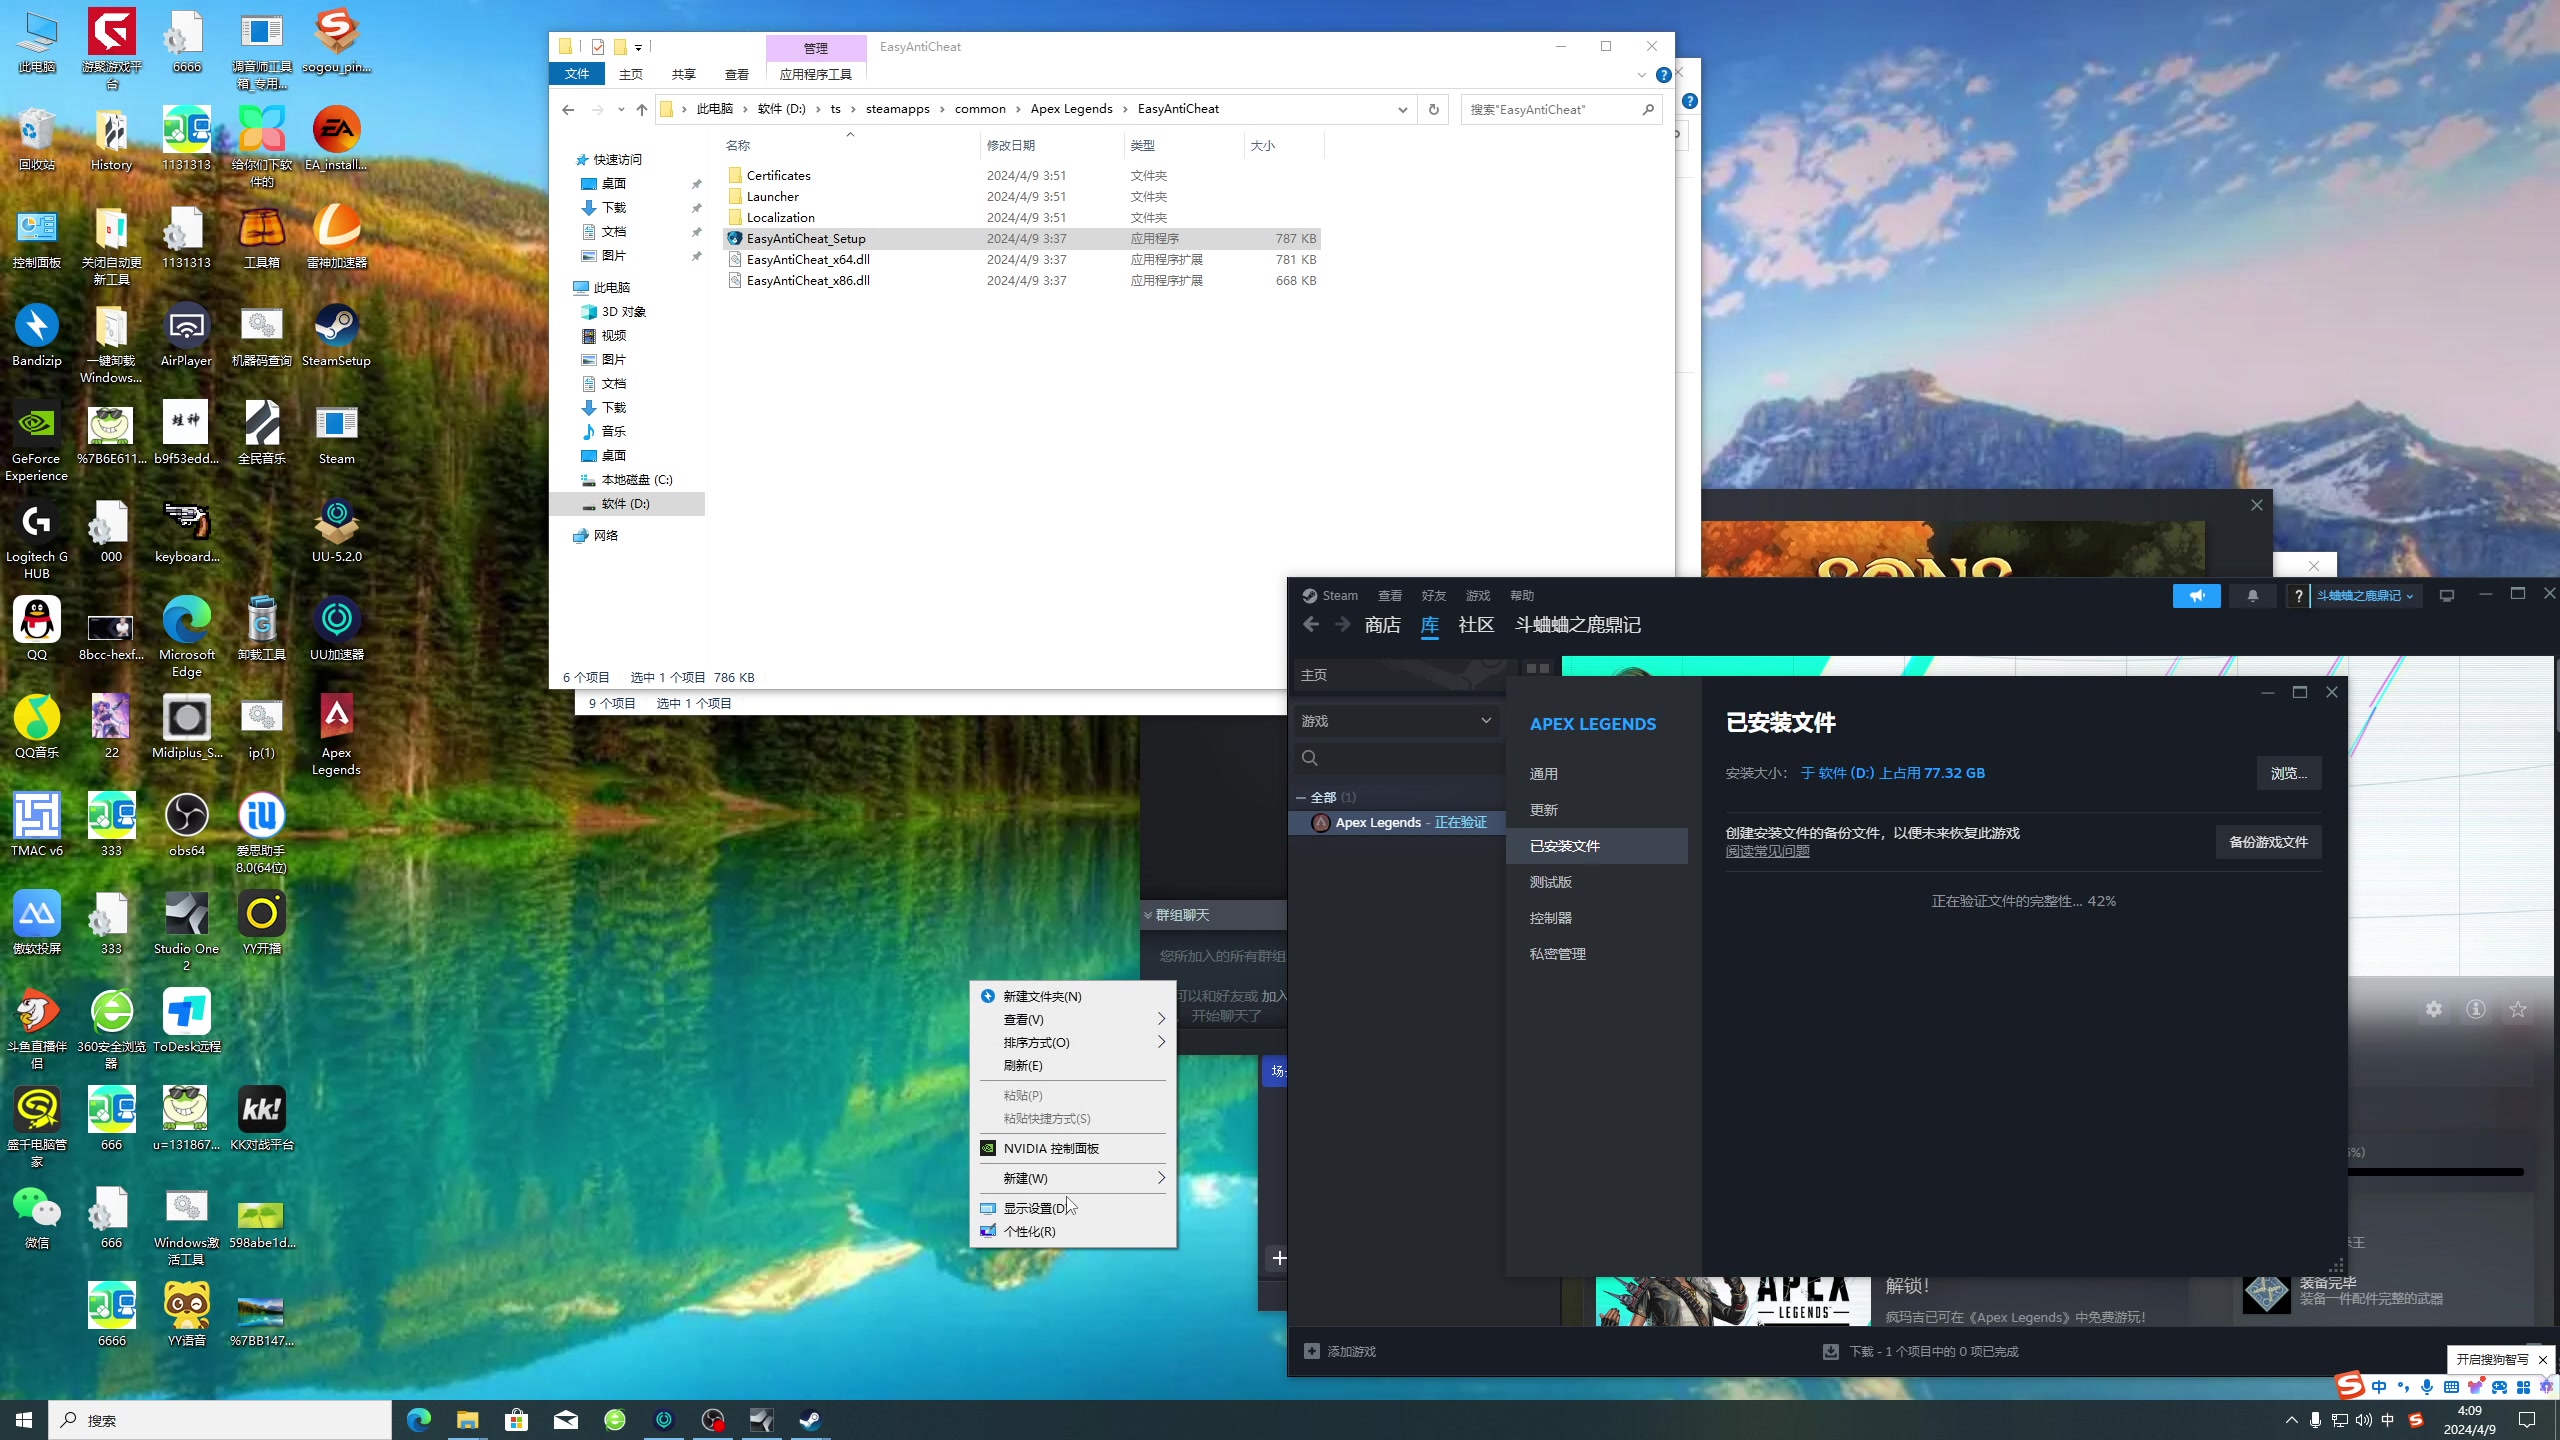This screenshot has width=2560, height=1440.
Task: Open the Steam notifications bell
Action: click(x=2252, y=596)
